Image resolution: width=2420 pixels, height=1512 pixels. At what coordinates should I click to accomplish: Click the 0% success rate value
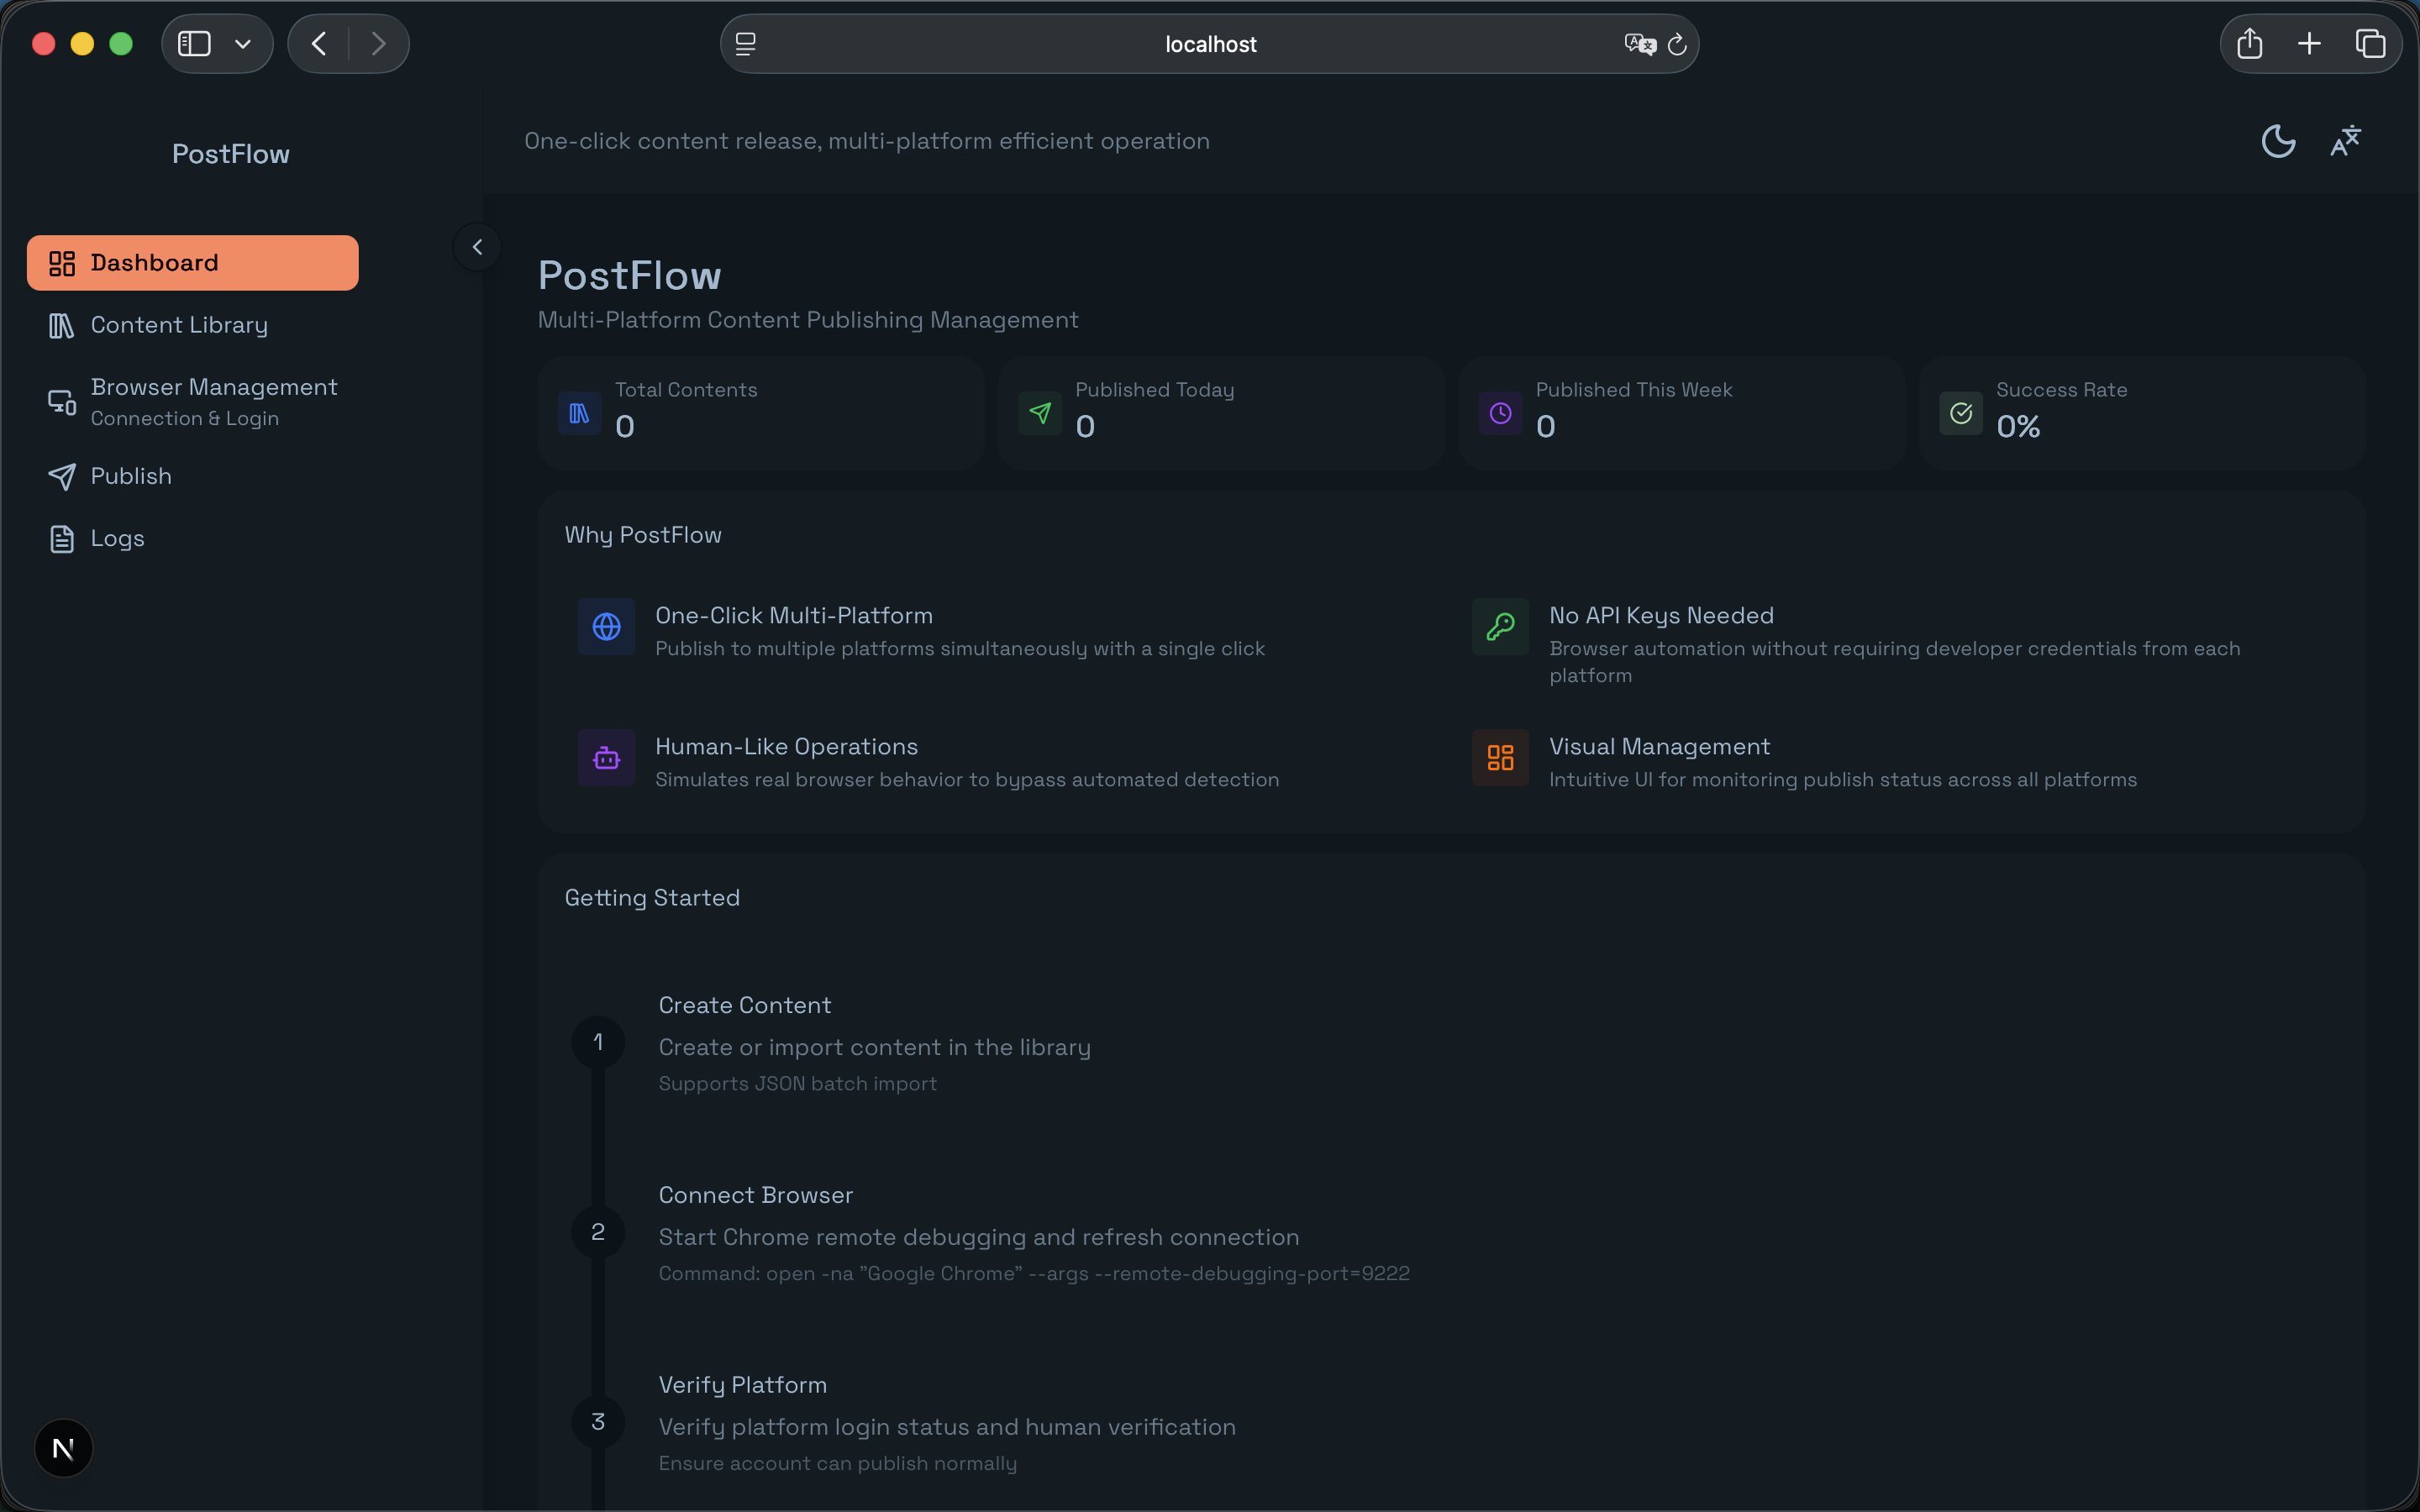[2018, 425]
